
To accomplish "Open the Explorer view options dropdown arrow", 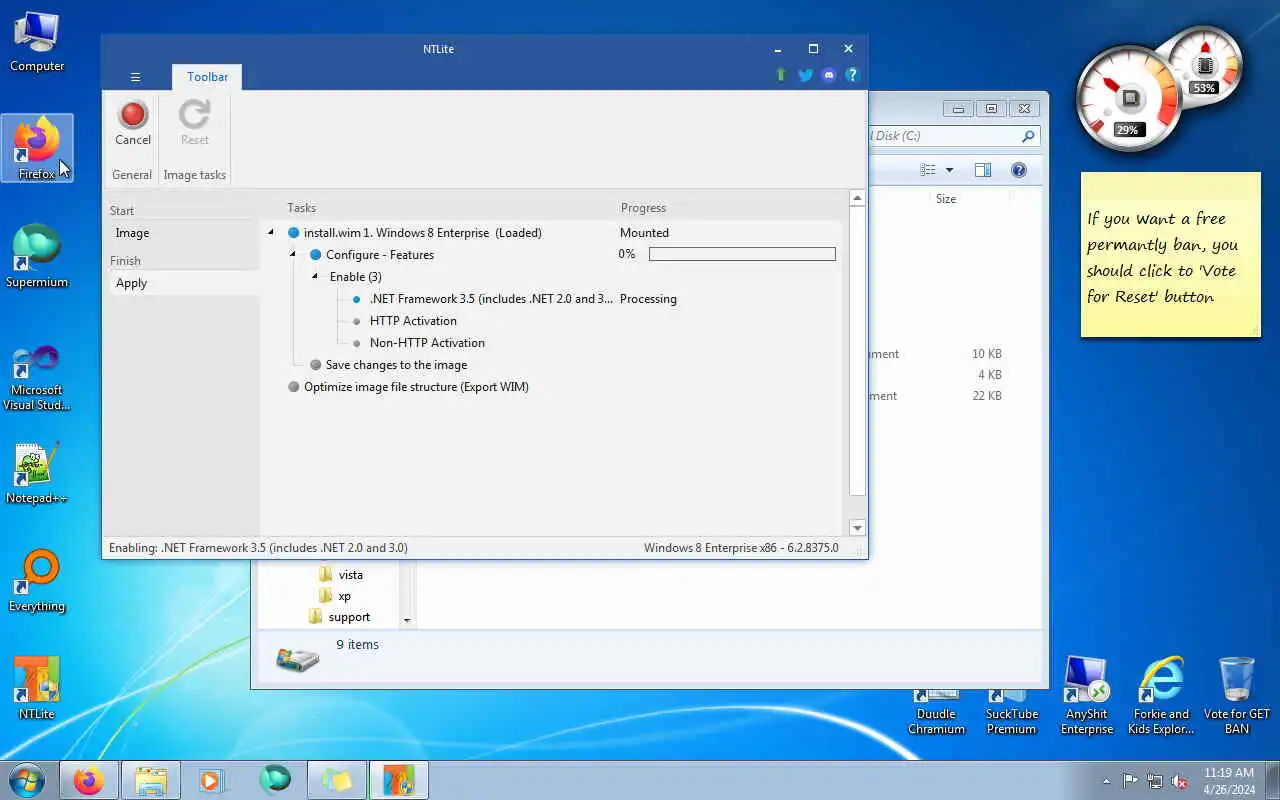I will point(949,170).
